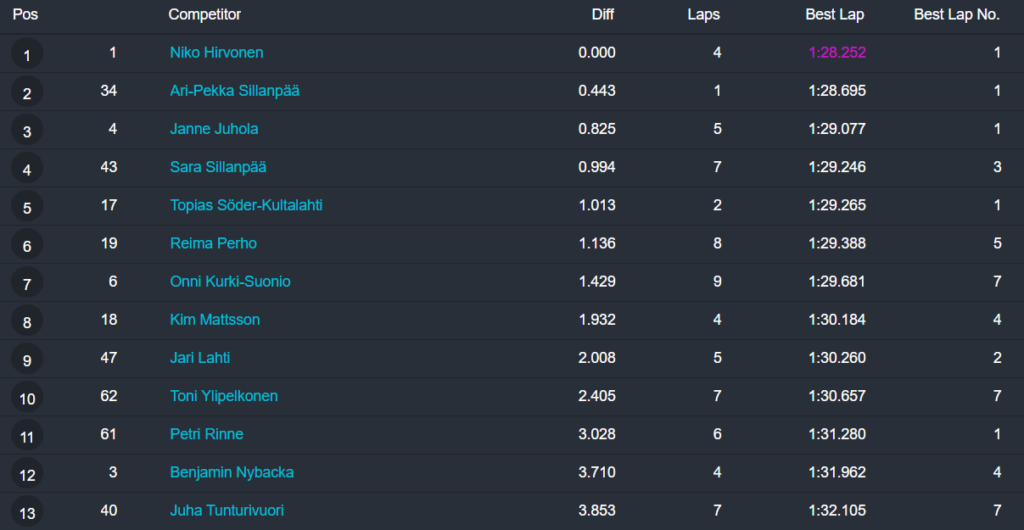This screenshot has width=1024, height=530.
Task: Sort by Competitor column header
Action: click(x=204, y=15)
